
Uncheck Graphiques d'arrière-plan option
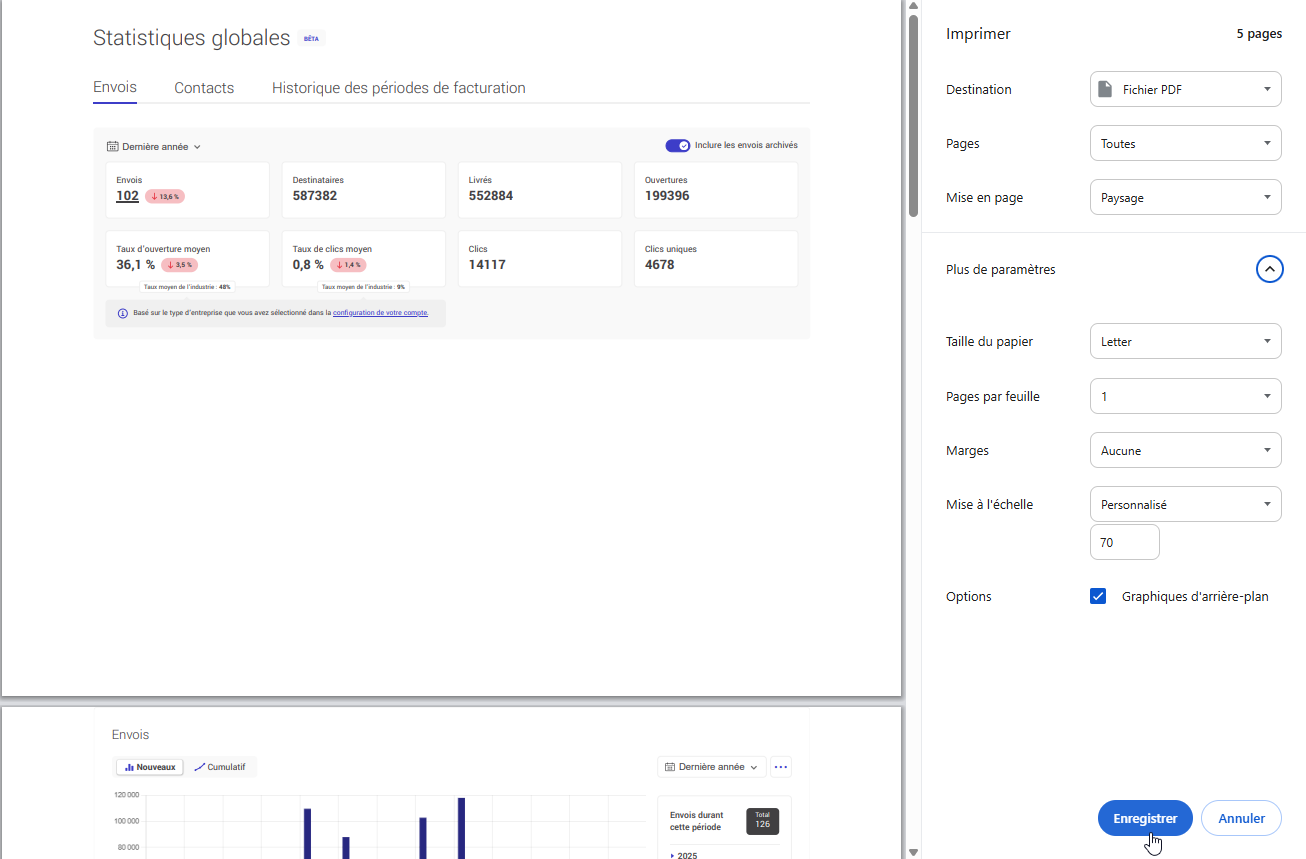click(x=1098, y=596)
